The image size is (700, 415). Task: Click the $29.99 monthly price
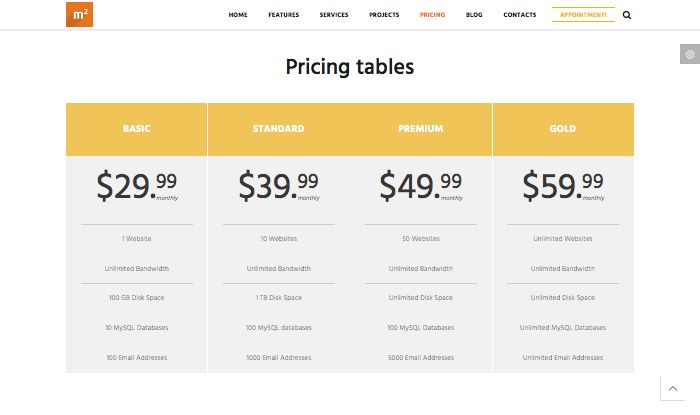click(x=137, y=186)
